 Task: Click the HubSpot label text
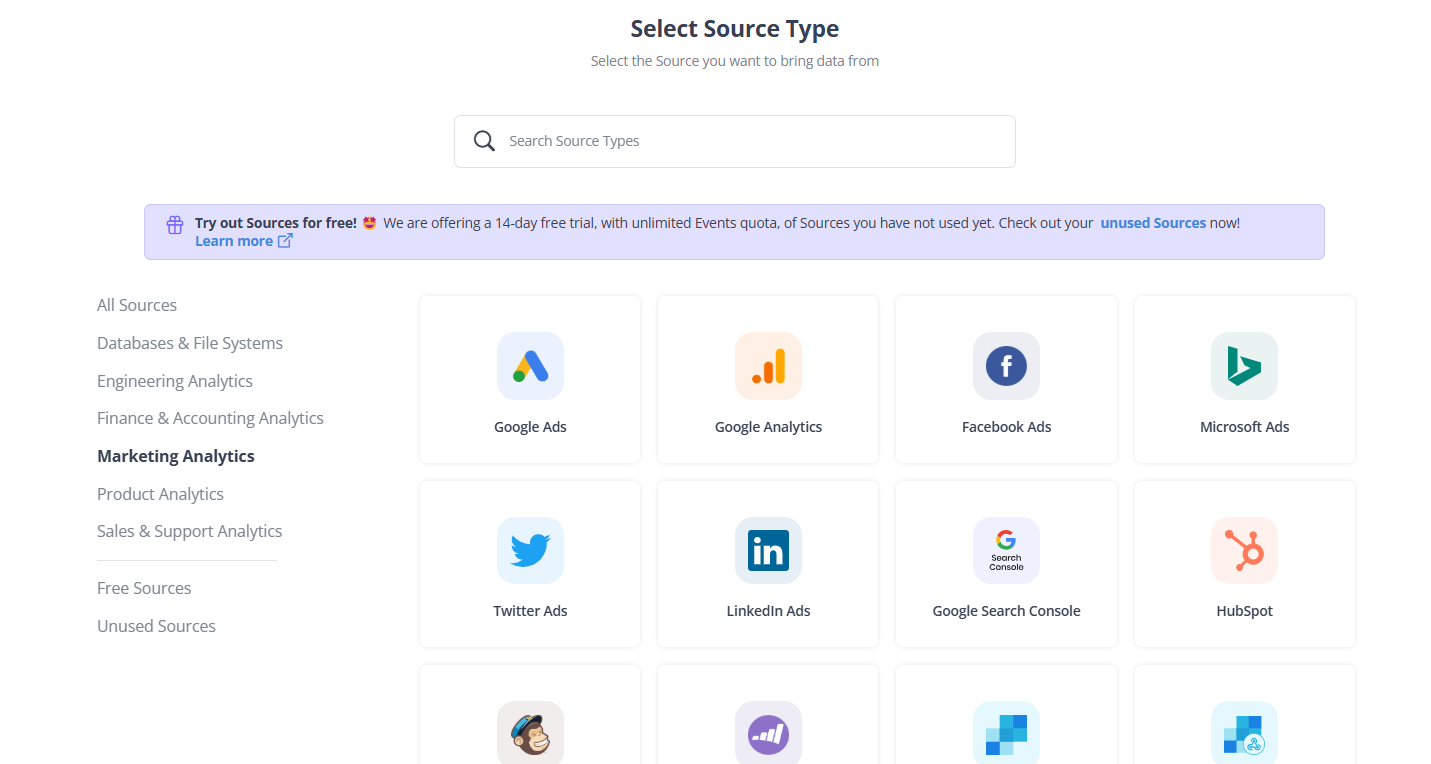[x=1244, y=611]
